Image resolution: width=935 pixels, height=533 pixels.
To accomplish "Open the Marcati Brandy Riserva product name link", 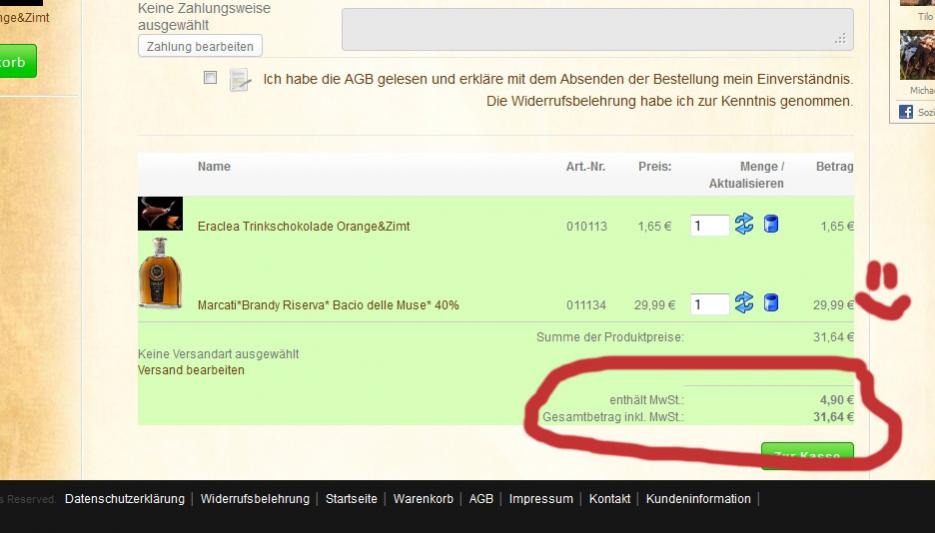I will click(x=328, y=305).
